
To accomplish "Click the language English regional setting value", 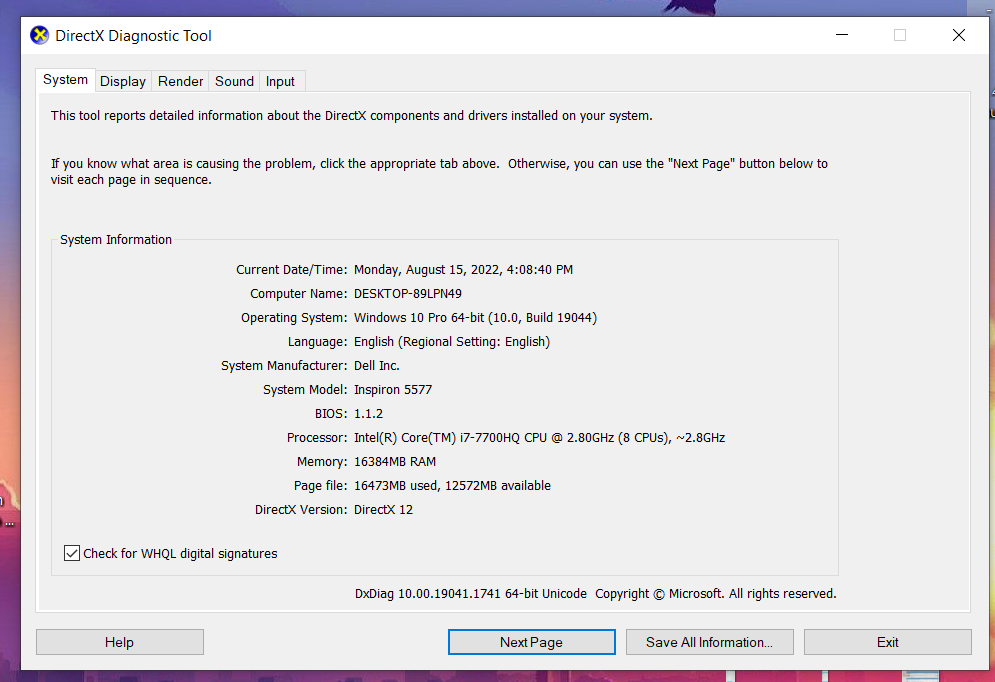I will click(x=452, y=342).
